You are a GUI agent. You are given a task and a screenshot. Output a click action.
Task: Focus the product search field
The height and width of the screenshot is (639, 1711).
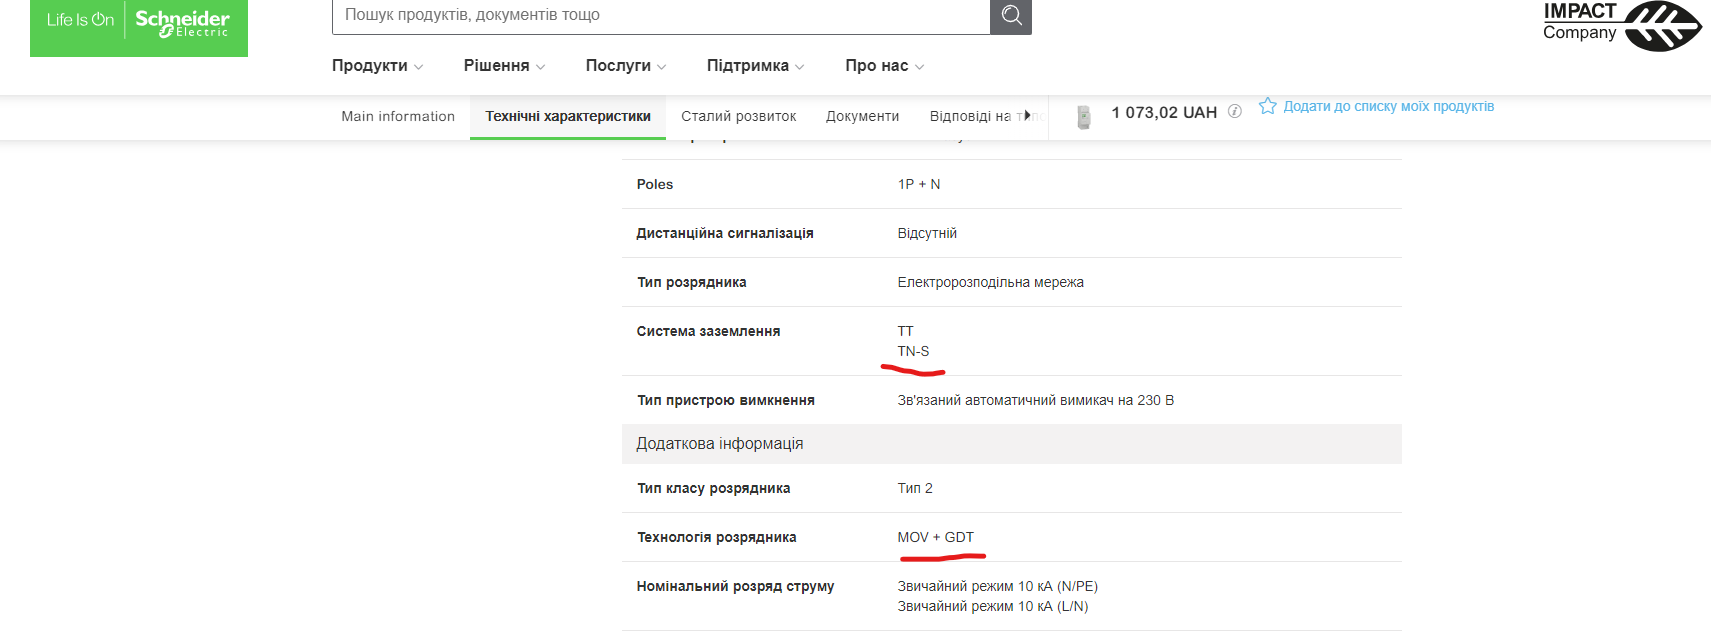pos(661,16)
